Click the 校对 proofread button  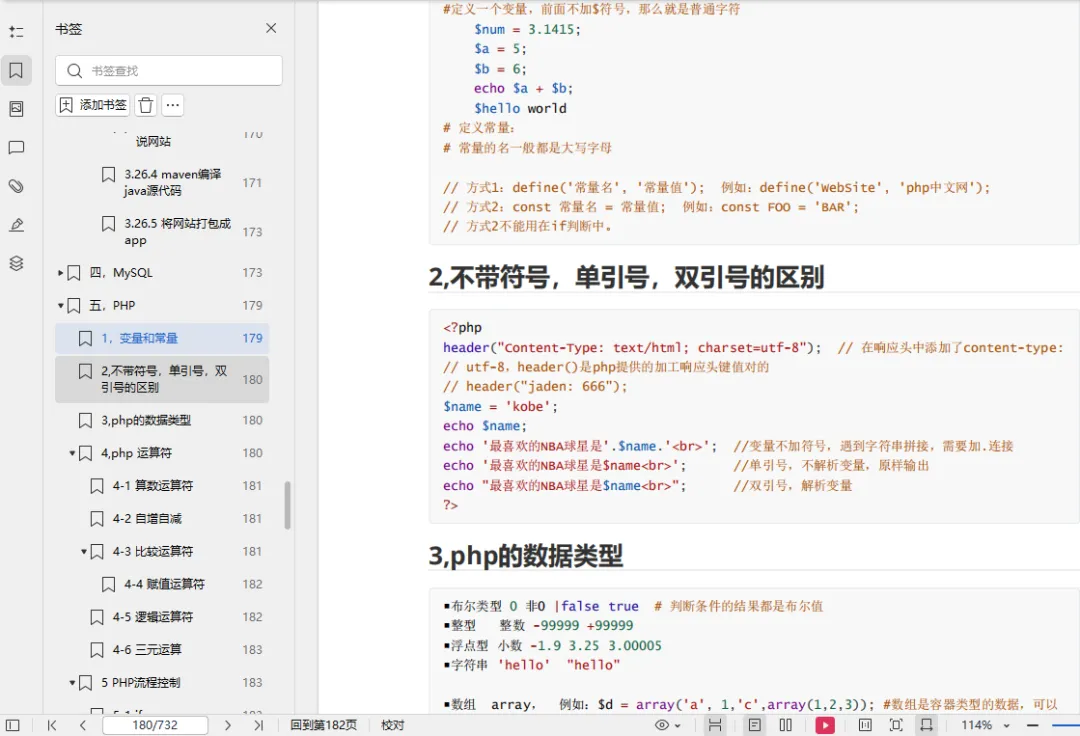[393, 725]
